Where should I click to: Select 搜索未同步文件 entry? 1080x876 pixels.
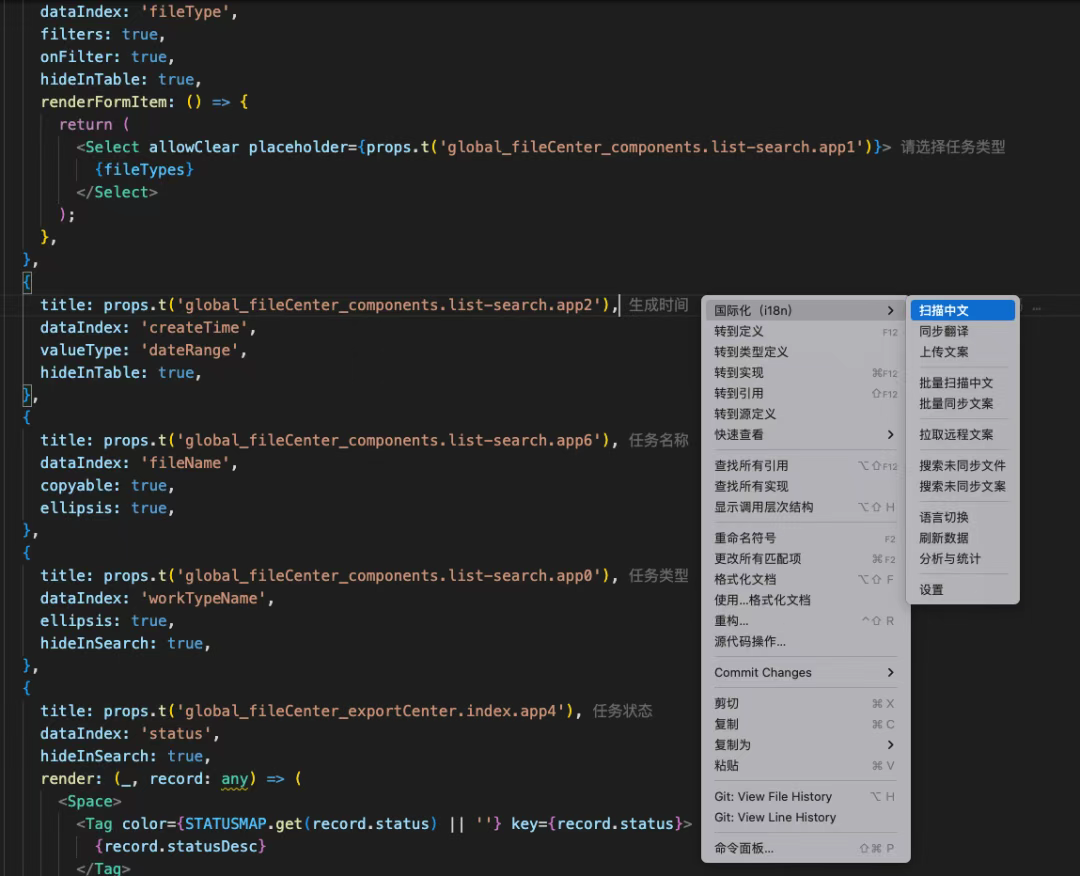[x=962, y=466]
